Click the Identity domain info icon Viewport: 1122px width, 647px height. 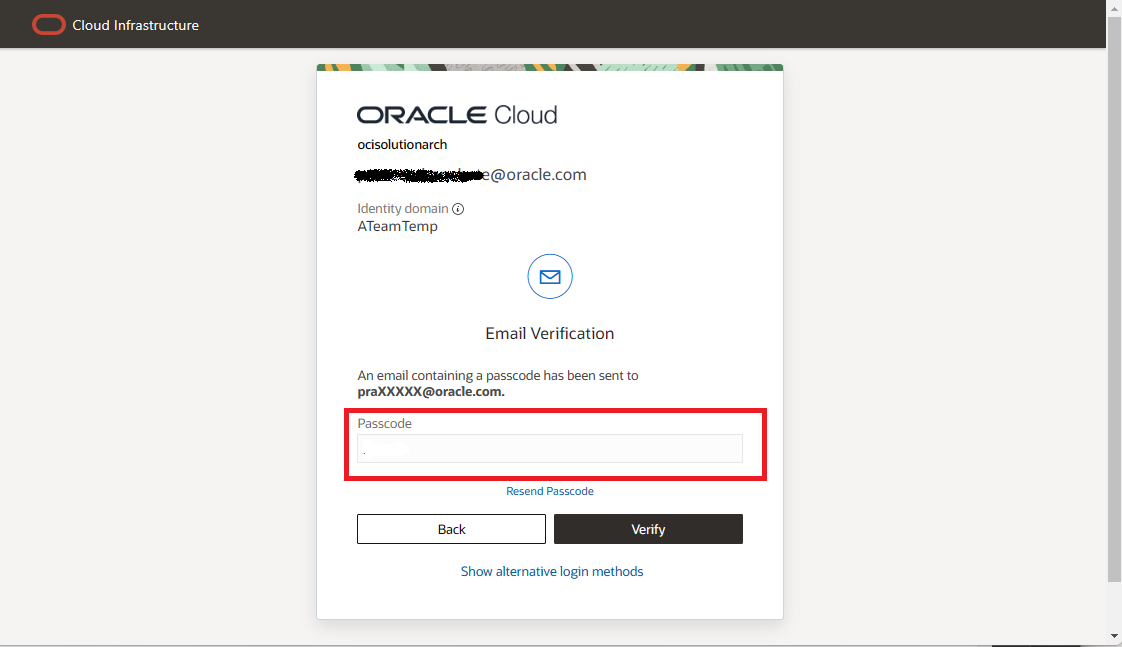[x=458, y=209]
